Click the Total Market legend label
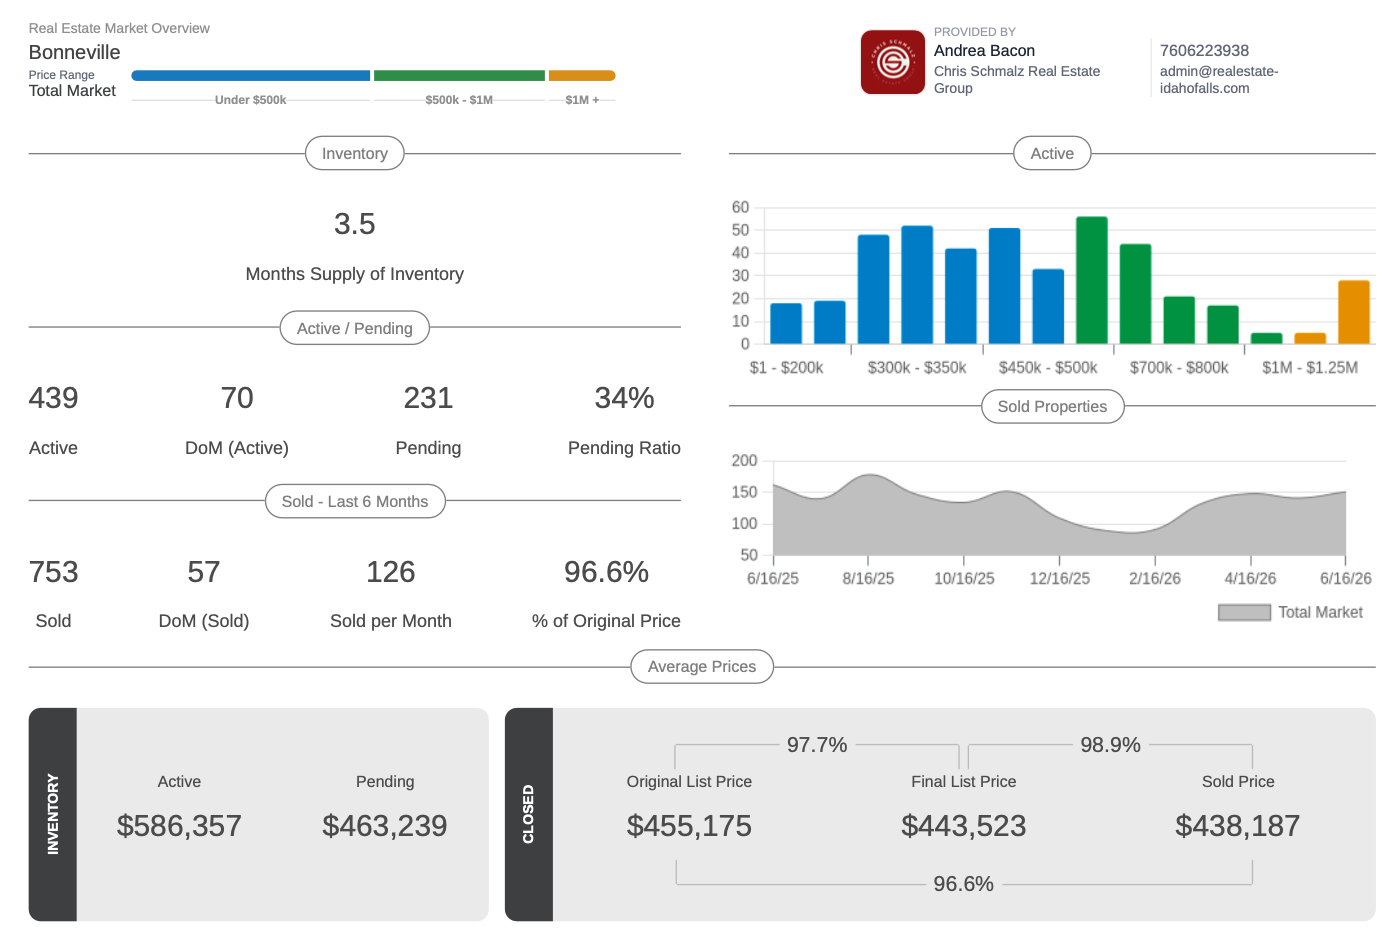1392x941 pixels. [1320, 612]
